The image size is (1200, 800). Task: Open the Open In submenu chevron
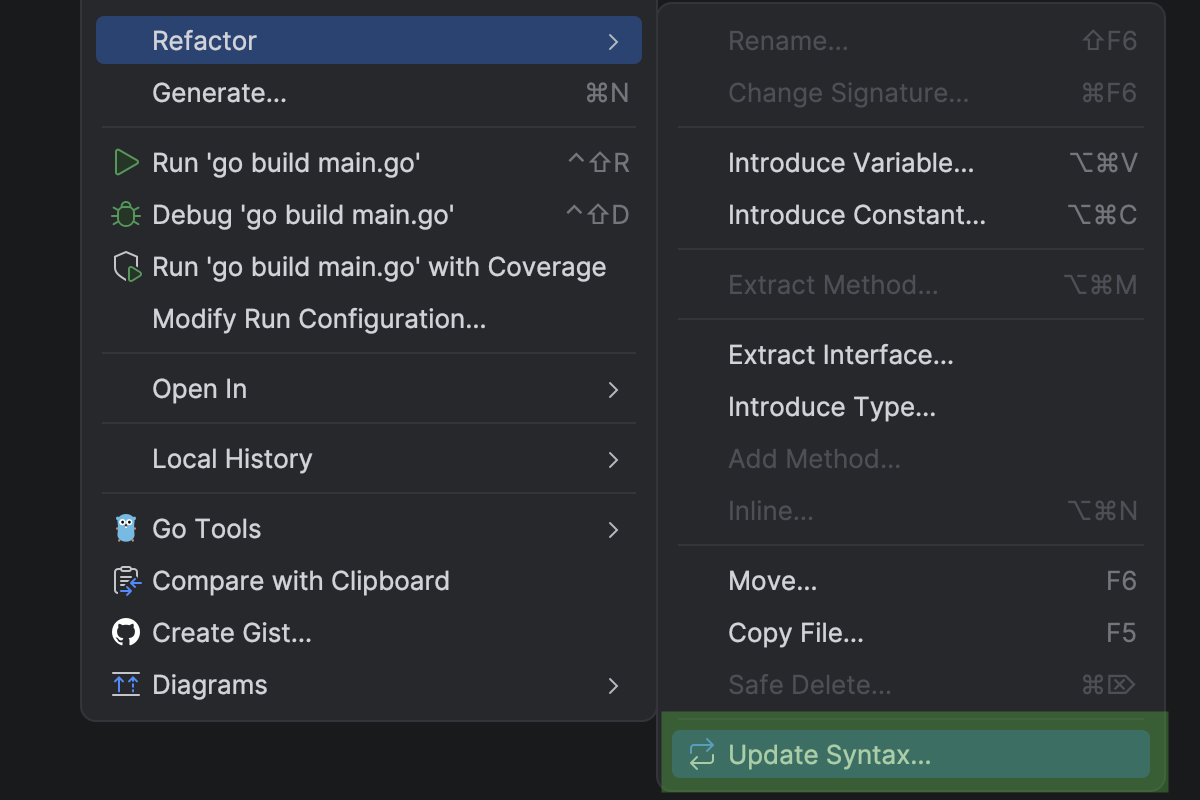click(x=613, y=390)
